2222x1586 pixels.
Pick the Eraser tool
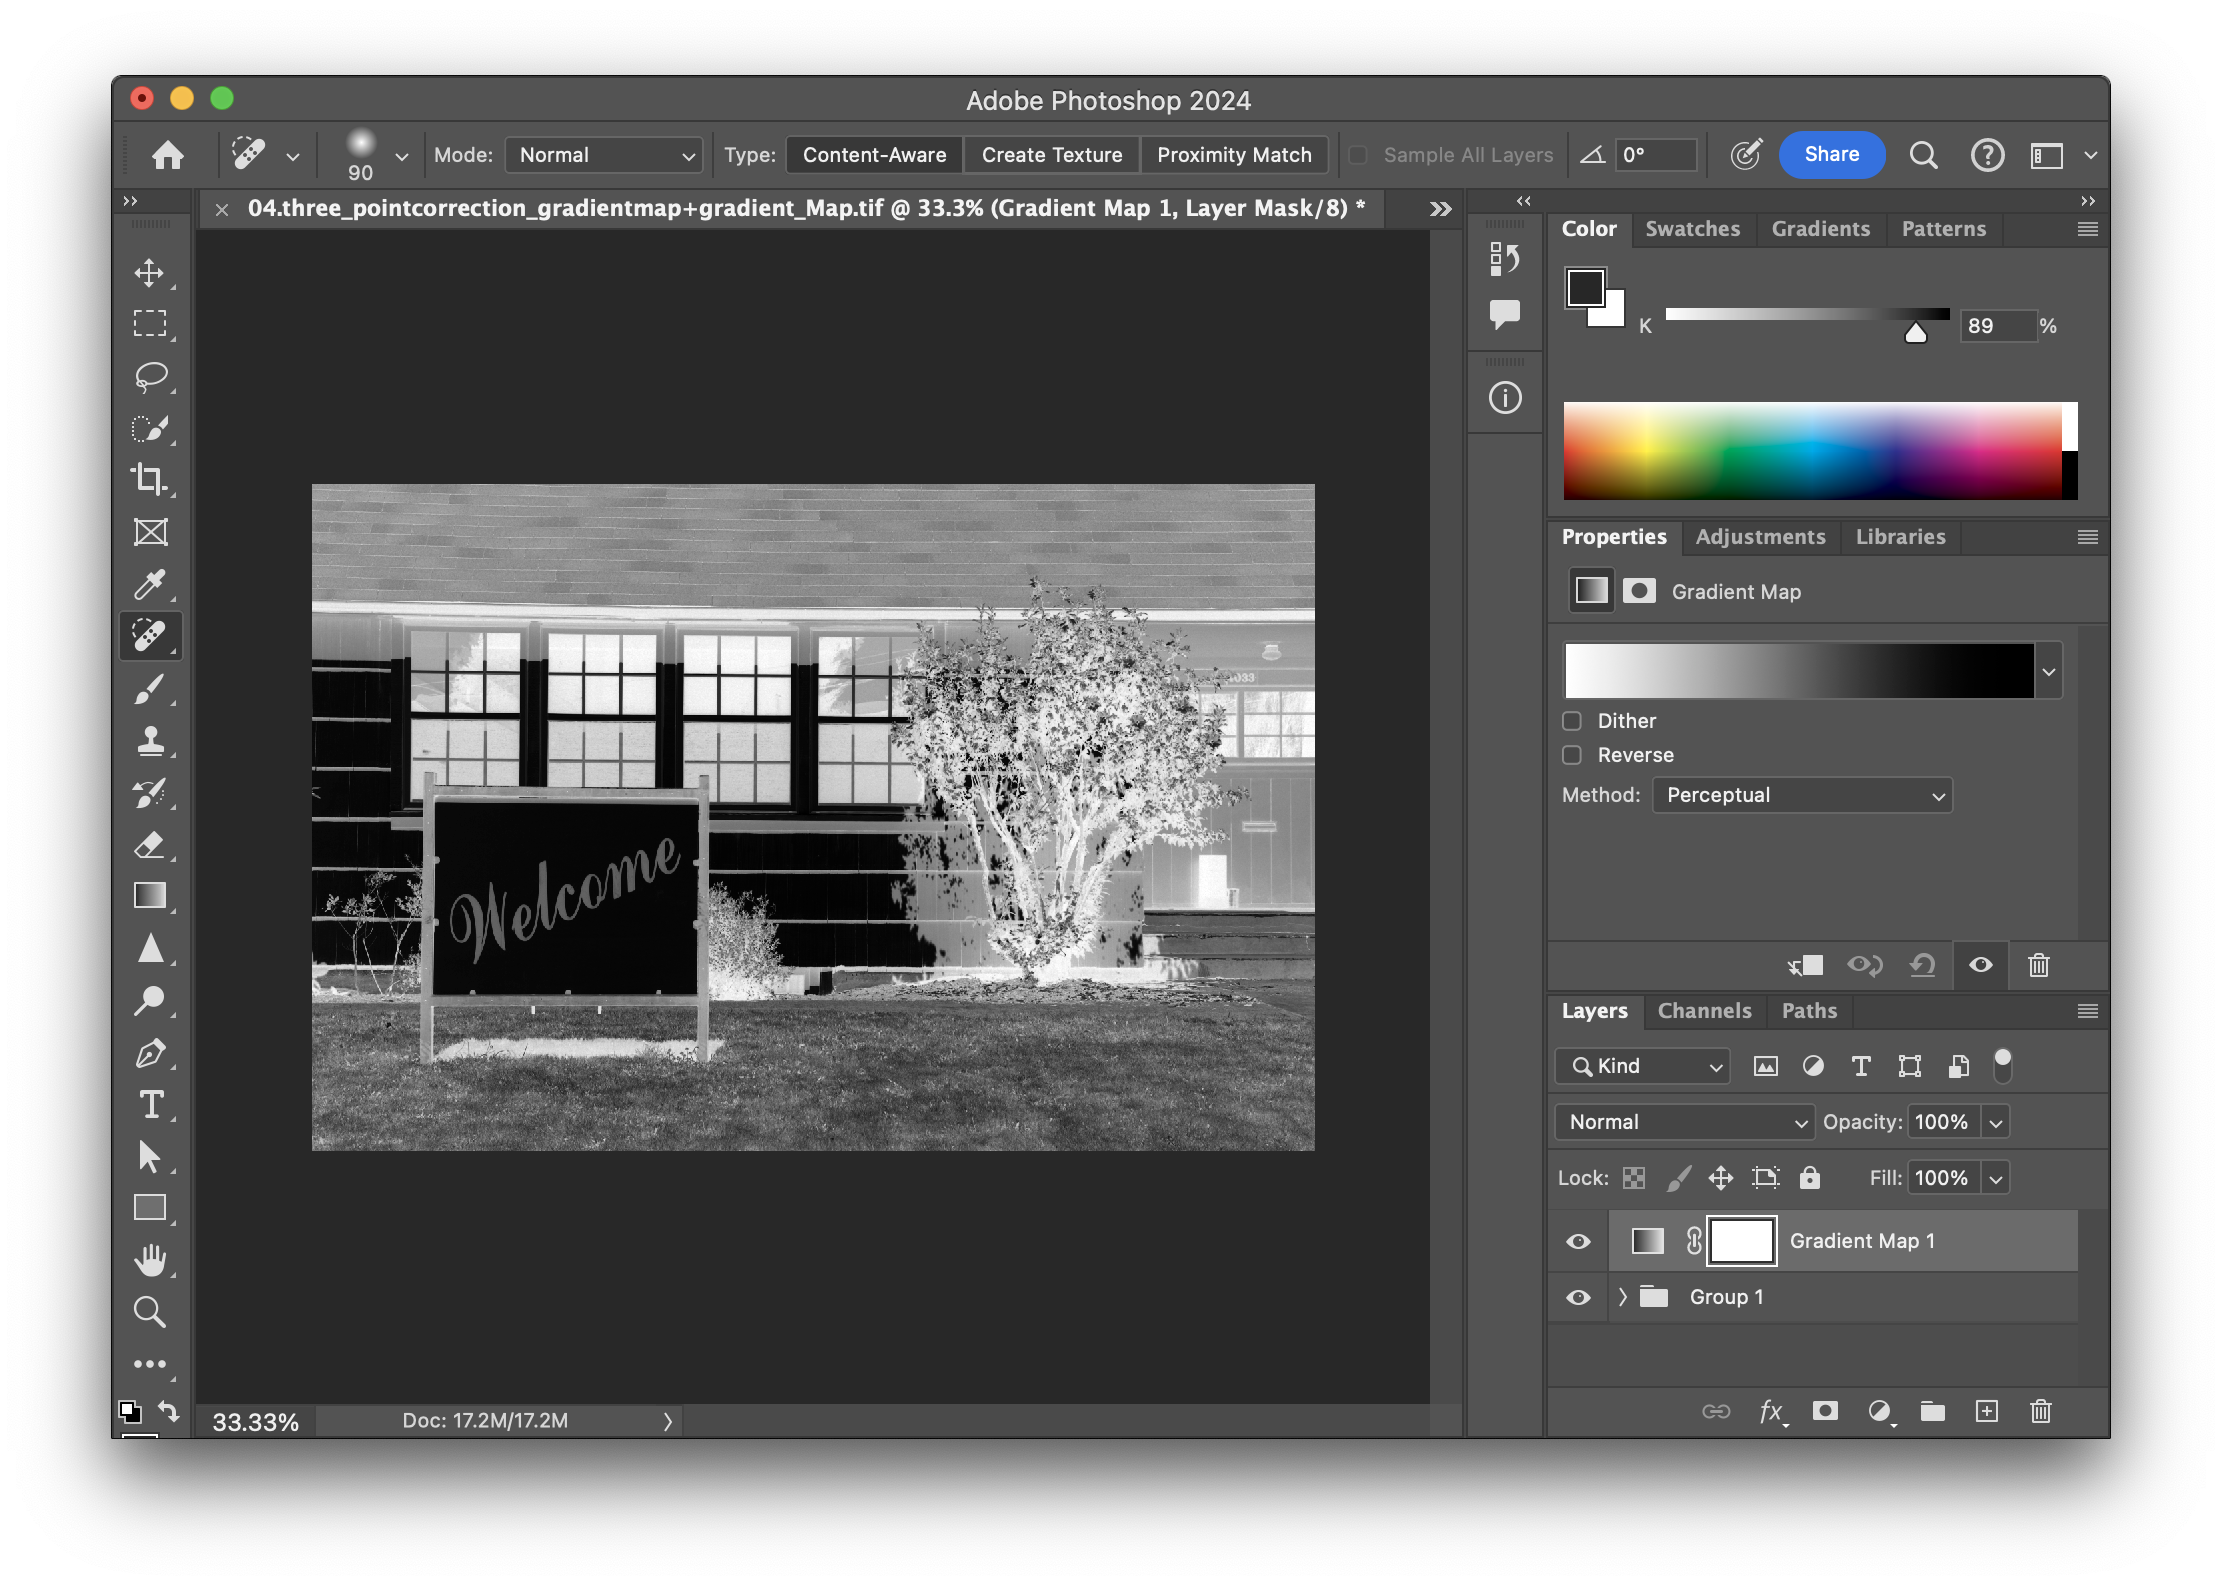tap(150, 845)
